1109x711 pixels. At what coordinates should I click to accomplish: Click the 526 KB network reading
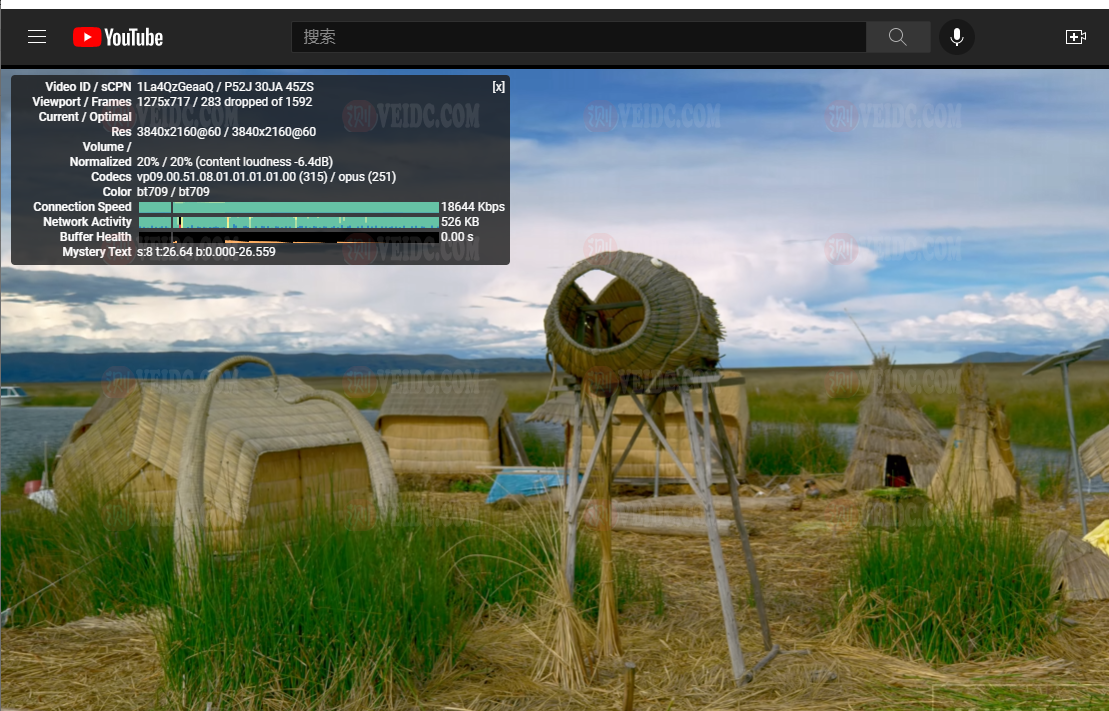click(x=460, y=222)
